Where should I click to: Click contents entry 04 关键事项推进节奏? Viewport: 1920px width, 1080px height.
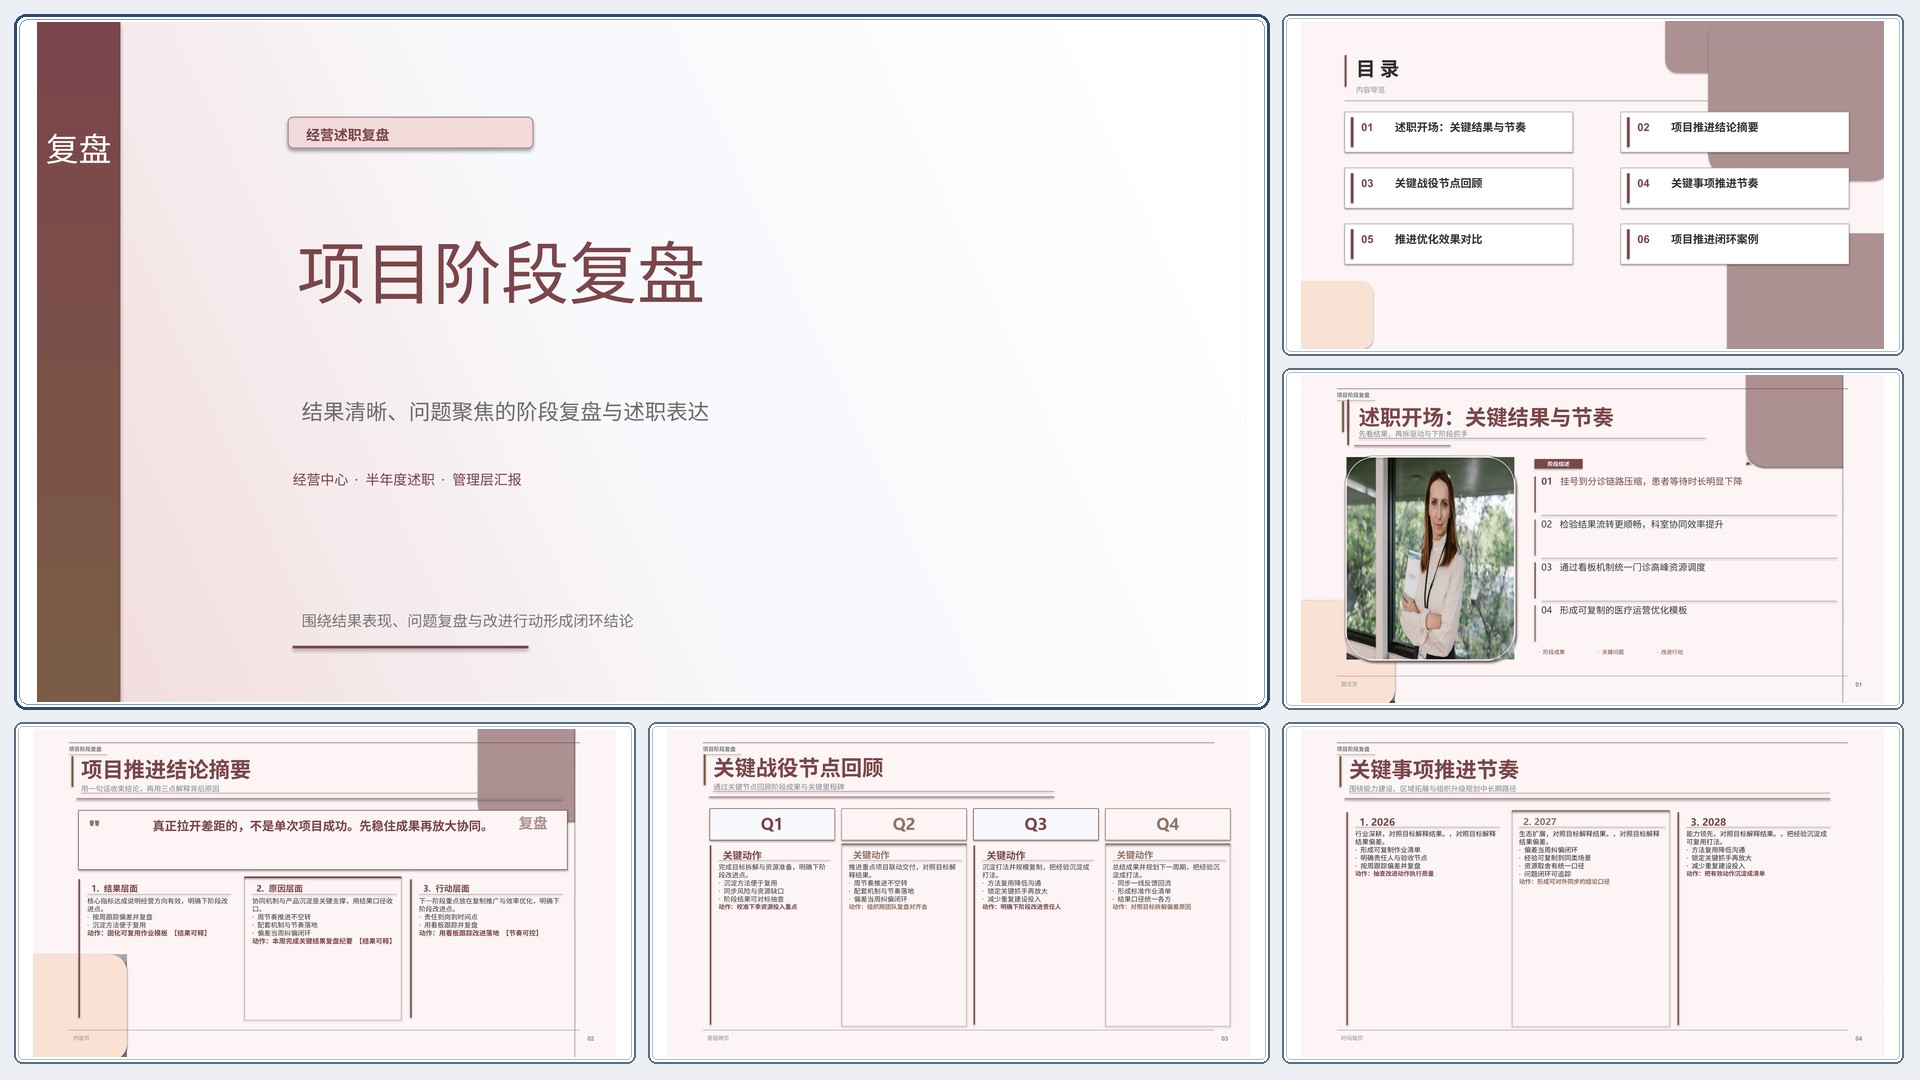click(x=1735, y=187)
